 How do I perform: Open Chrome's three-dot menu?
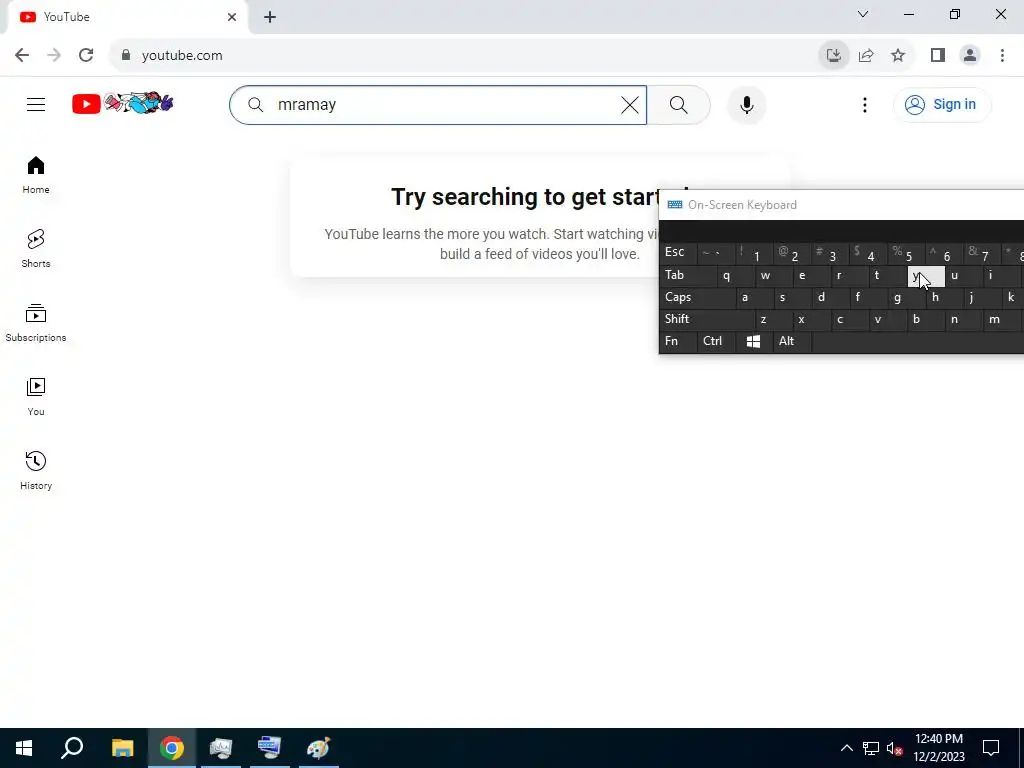coord(1002,56)
